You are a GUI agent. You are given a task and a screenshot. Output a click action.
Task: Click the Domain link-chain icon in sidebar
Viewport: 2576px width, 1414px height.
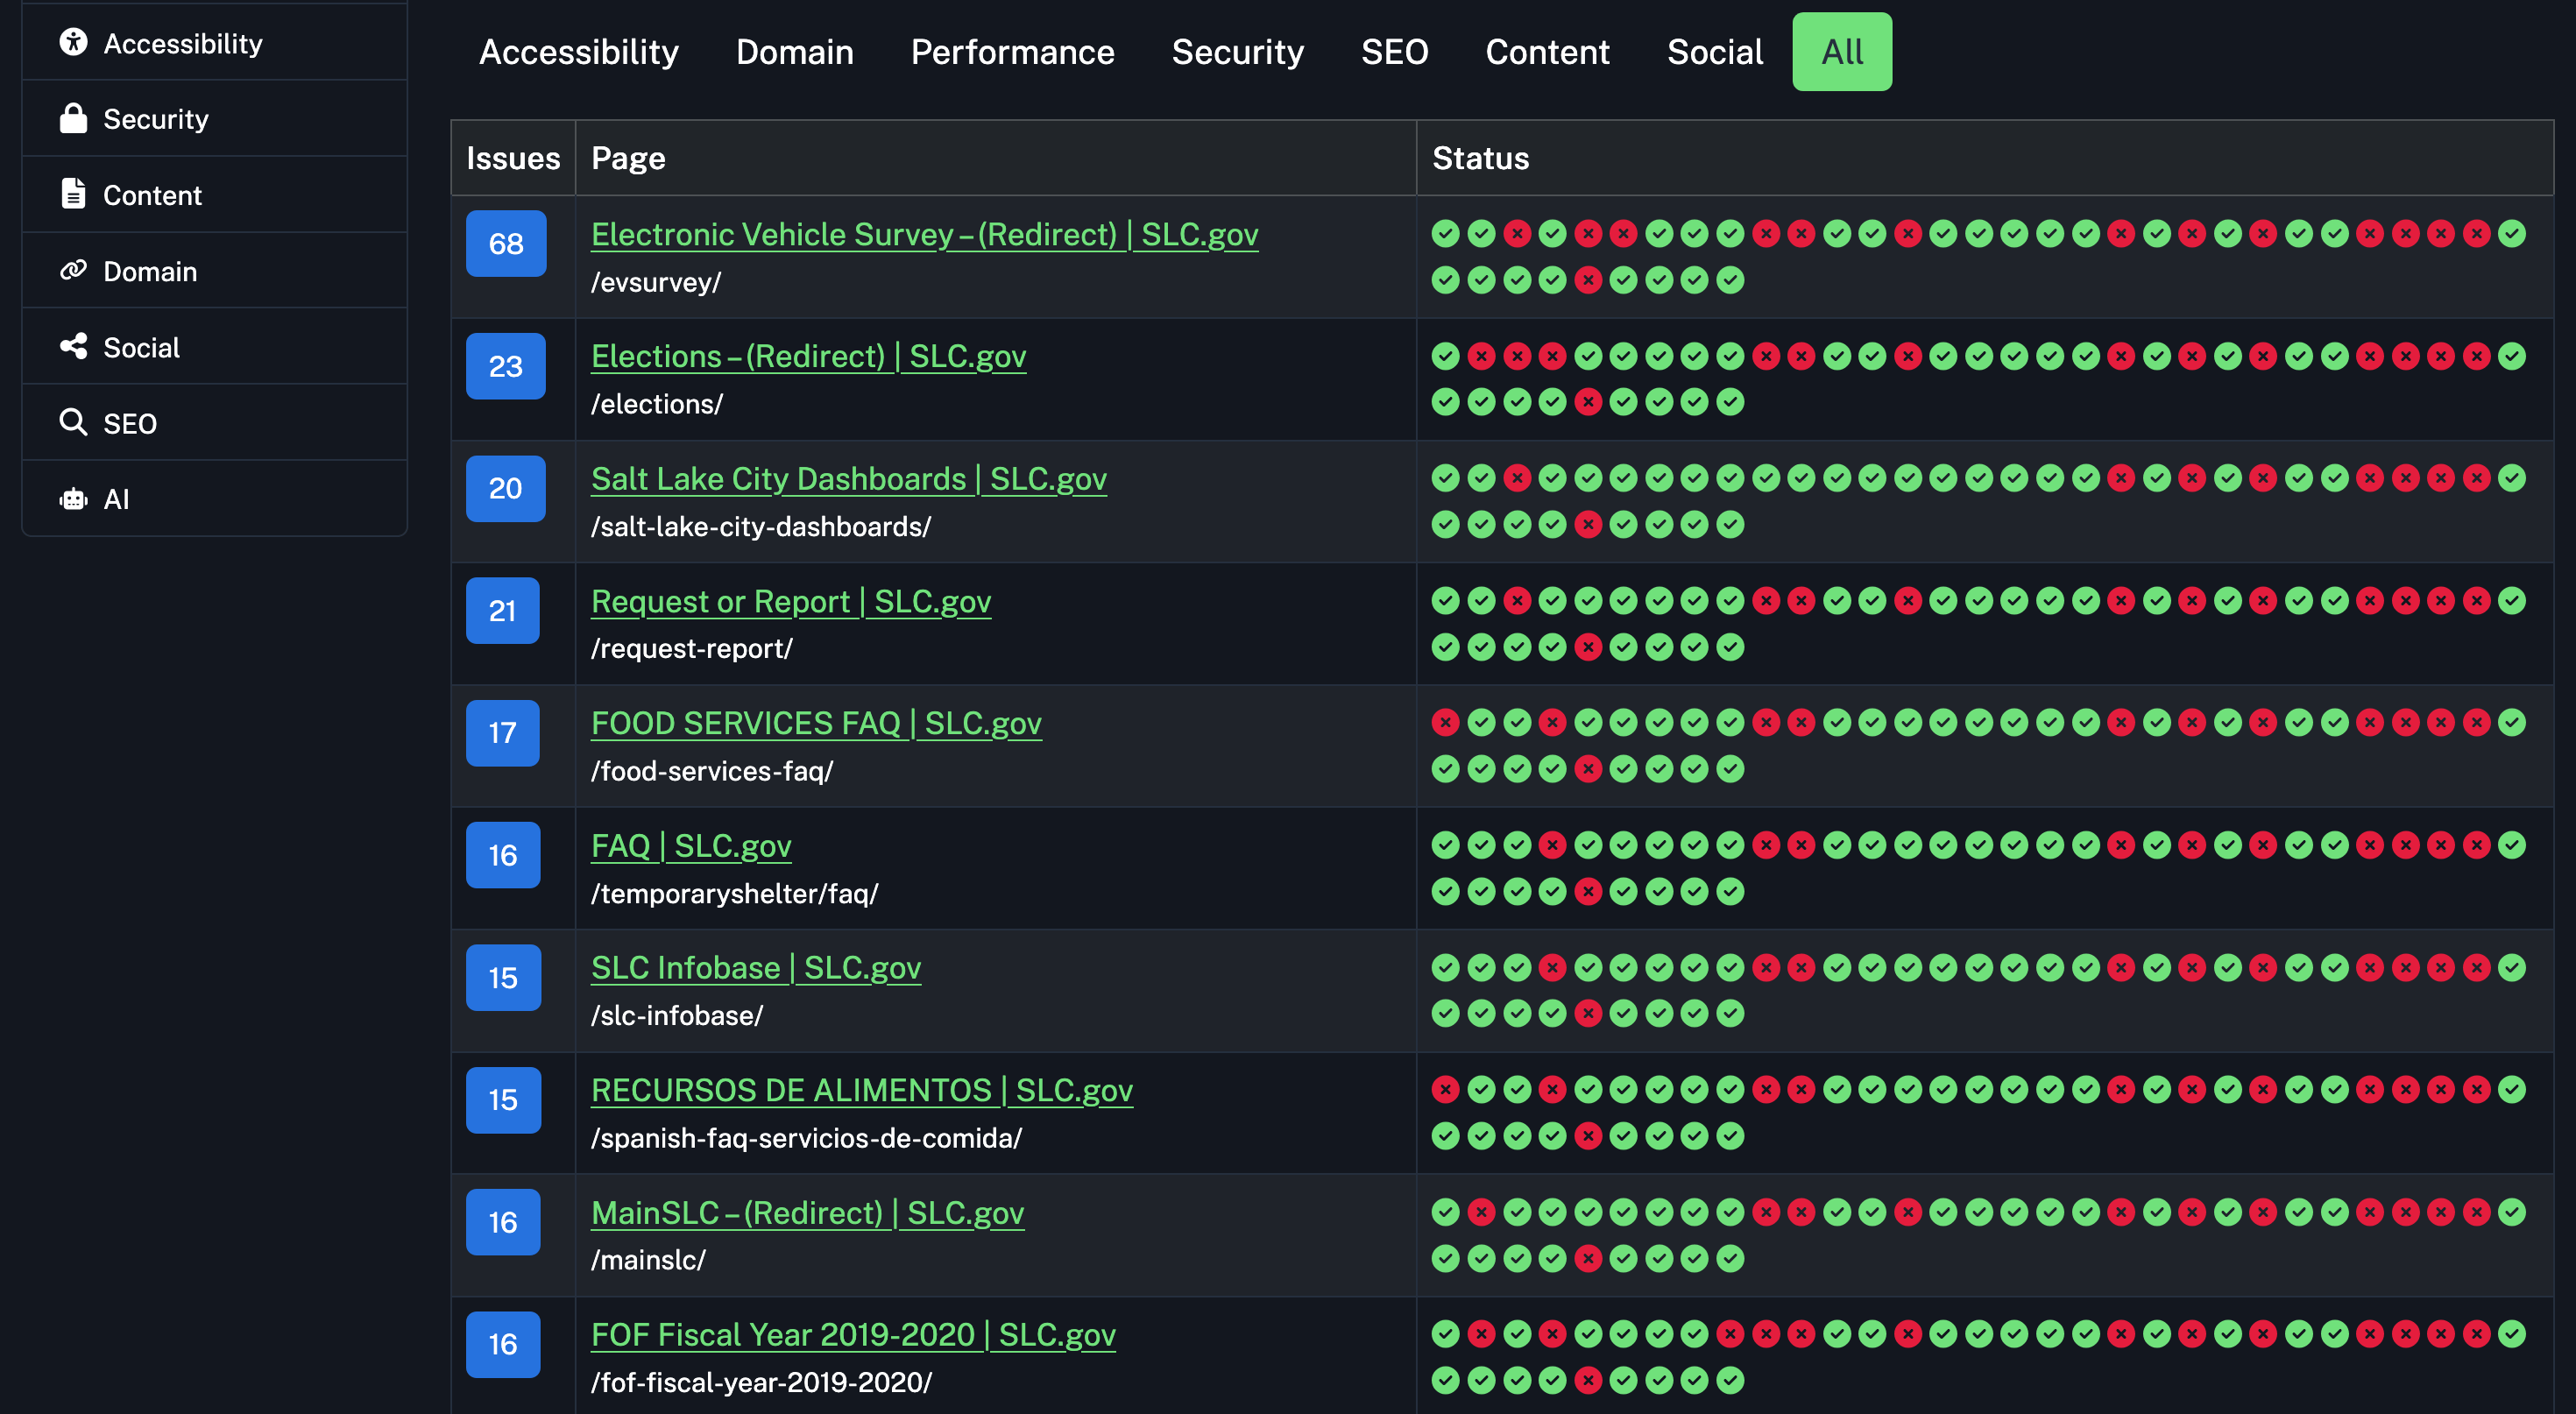[73, 270]
